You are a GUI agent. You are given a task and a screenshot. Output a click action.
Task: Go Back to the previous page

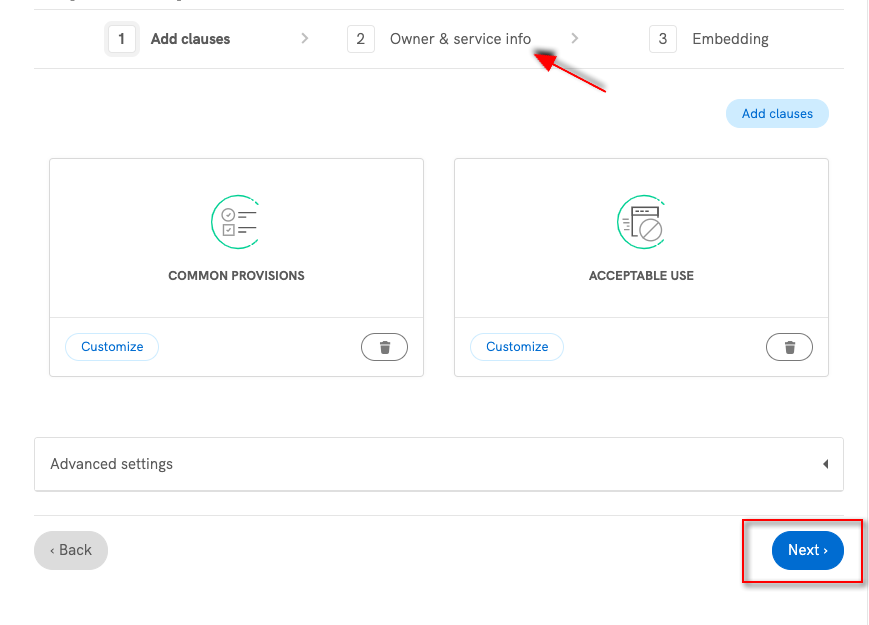[71, 550]
